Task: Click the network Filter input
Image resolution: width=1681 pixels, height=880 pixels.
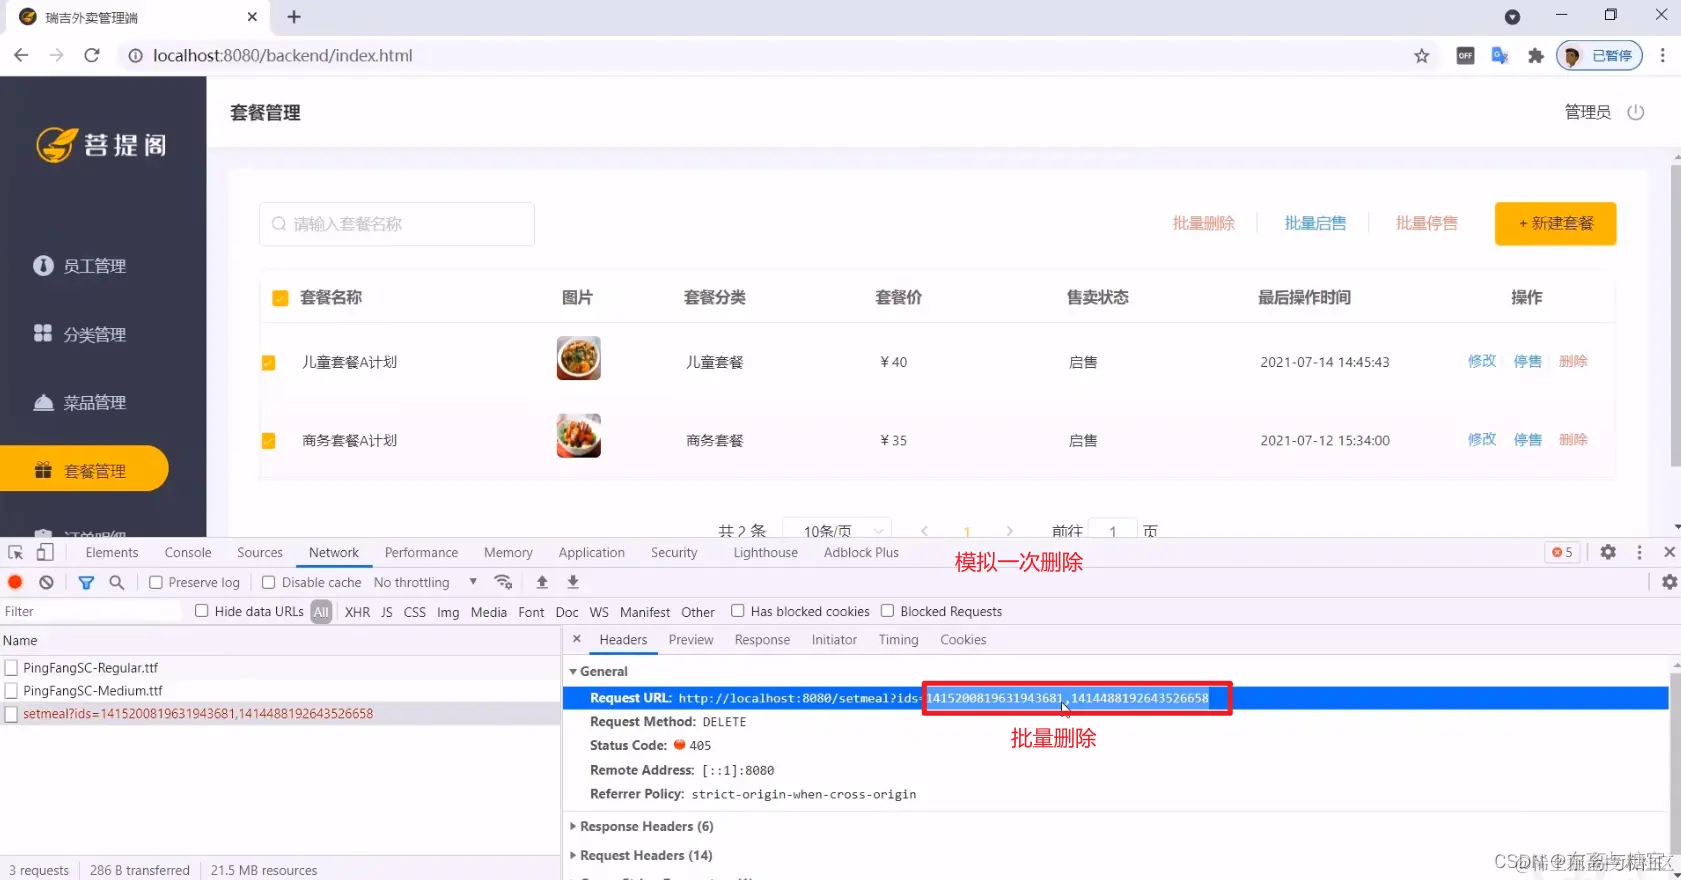Action: [x=92, y=611]
